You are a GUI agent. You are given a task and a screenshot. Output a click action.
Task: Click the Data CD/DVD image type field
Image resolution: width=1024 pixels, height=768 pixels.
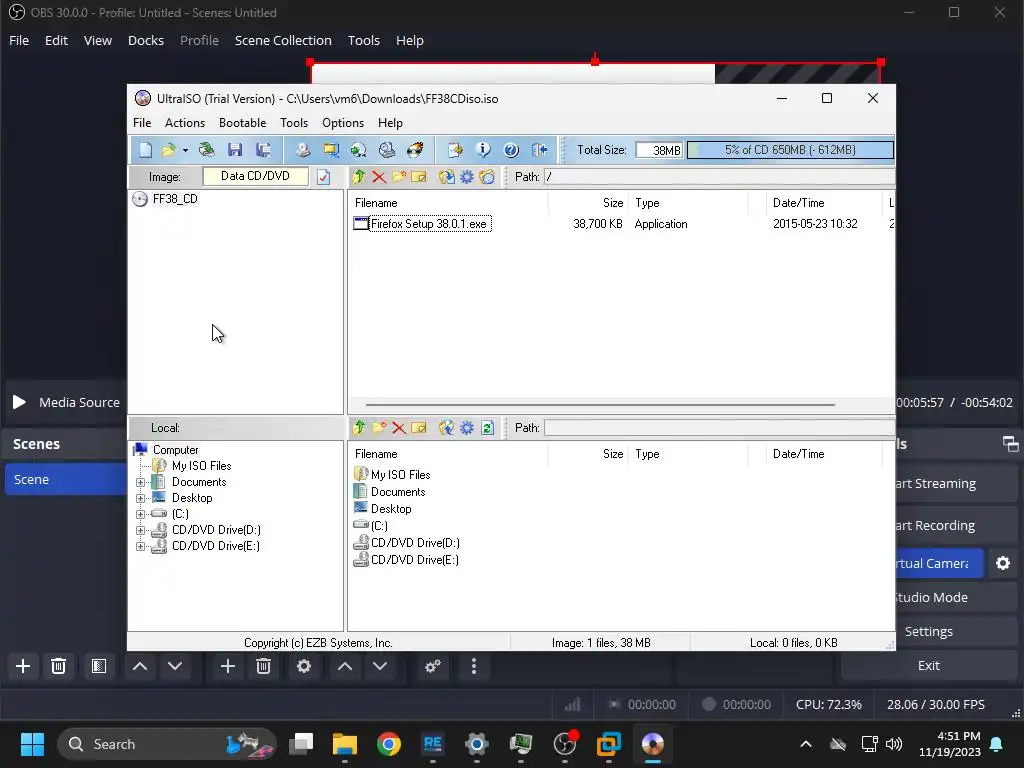click(x=255, y=176)
